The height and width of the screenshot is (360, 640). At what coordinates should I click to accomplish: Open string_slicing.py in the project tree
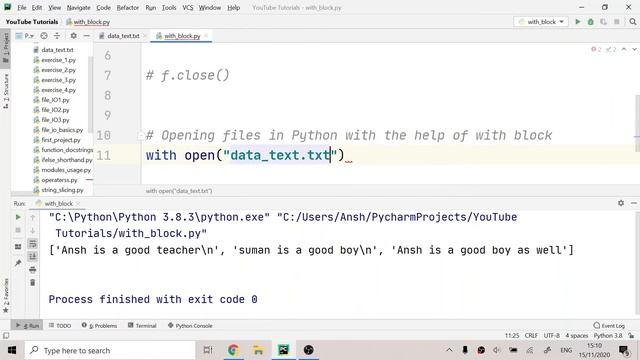[62, 190]
